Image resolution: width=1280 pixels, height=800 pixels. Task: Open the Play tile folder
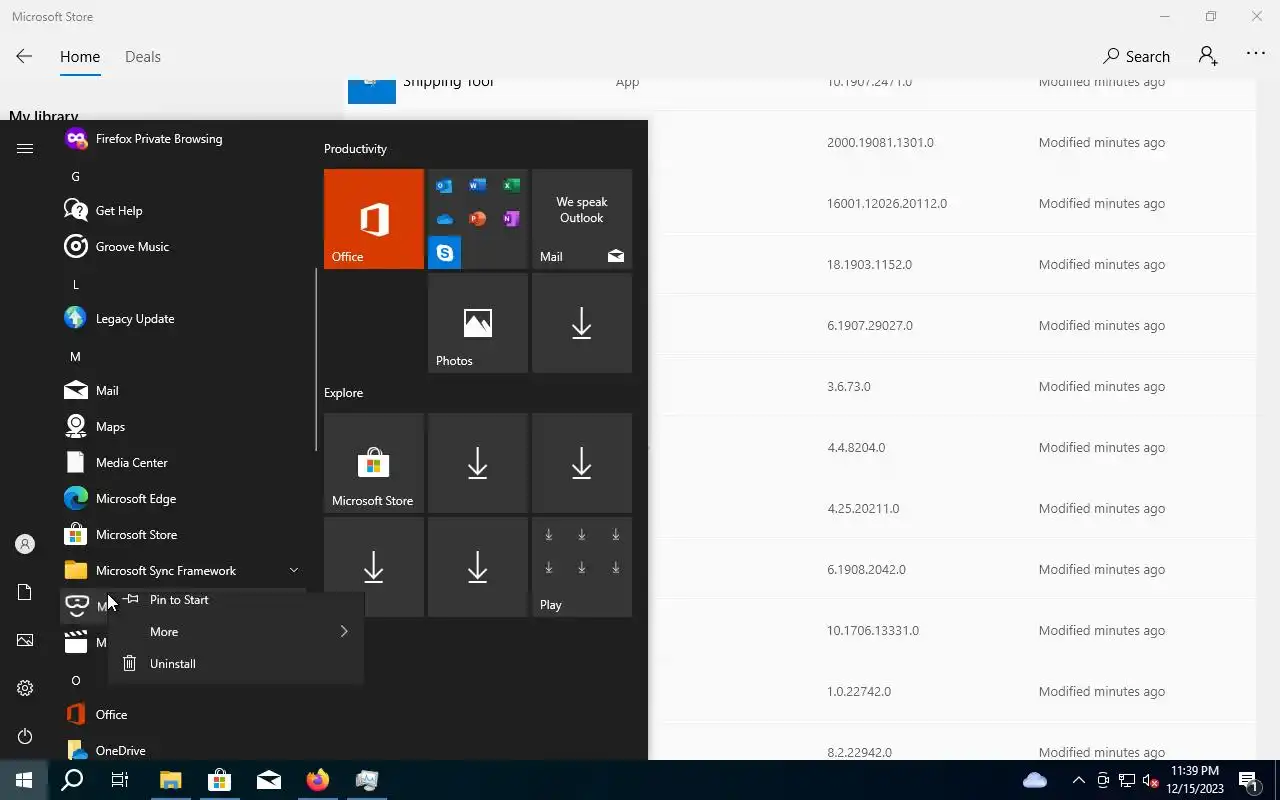click(x=582, y=567)
